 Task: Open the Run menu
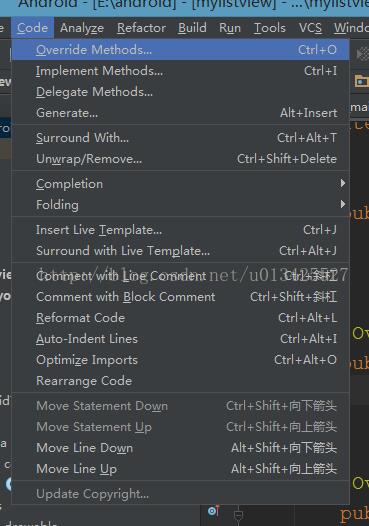[x=230, y=28]
